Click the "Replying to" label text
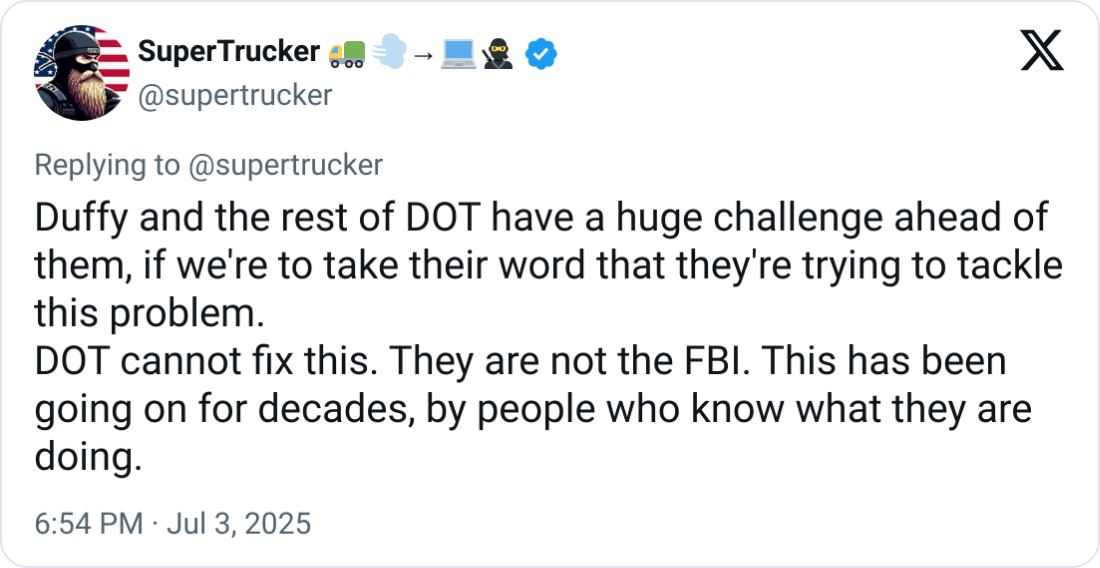The height and width of the screenshot is (568, 1100). click(108, 165)
